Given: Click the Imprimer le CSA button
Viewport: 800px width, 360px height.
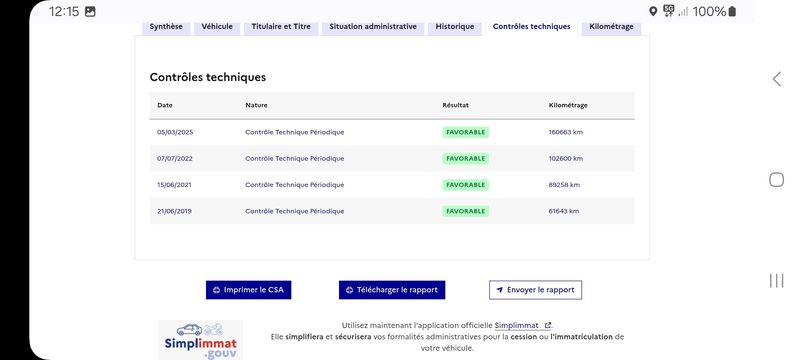Looking at the screenshot, I should pyautogui.click(x=248, y=290).
